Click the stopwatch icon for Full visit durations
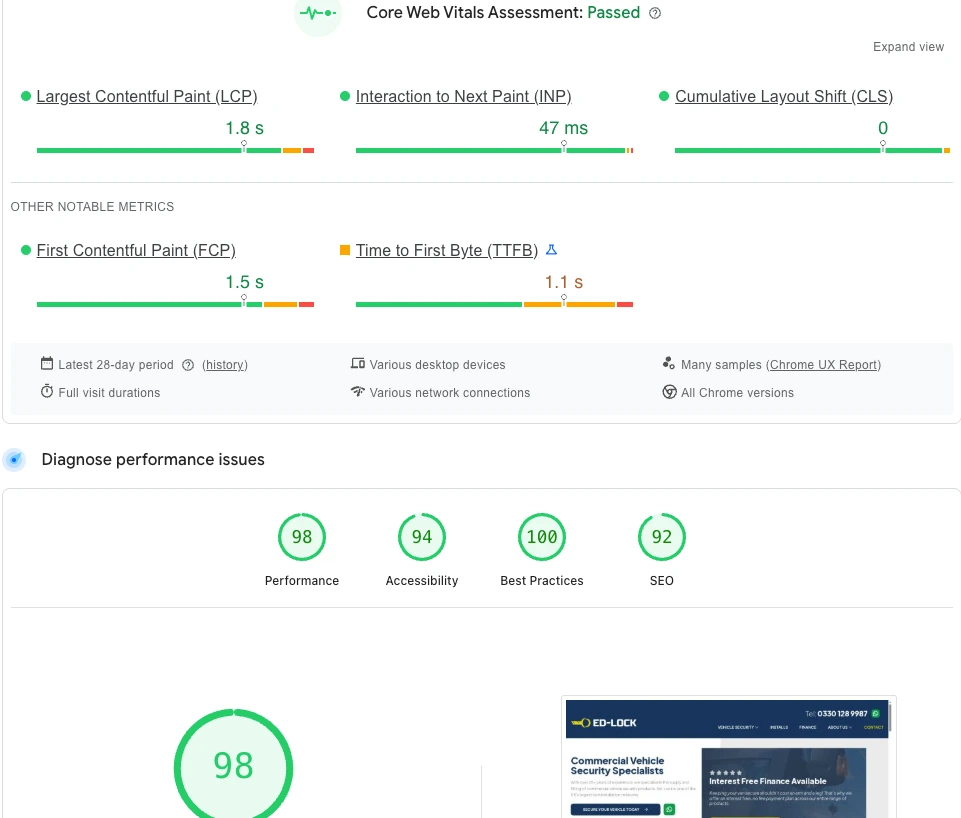The height and width of the screenshot is (818, 961). (x=47, y=392)
